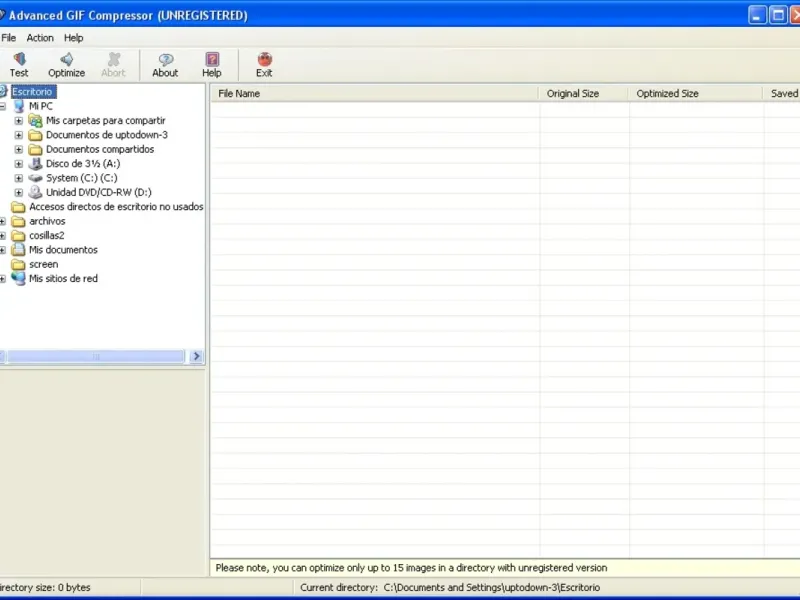The width and height of the screenshot is (800, 600).
Task: Select the Mis sitios de red icon
Action: [19, 279]
